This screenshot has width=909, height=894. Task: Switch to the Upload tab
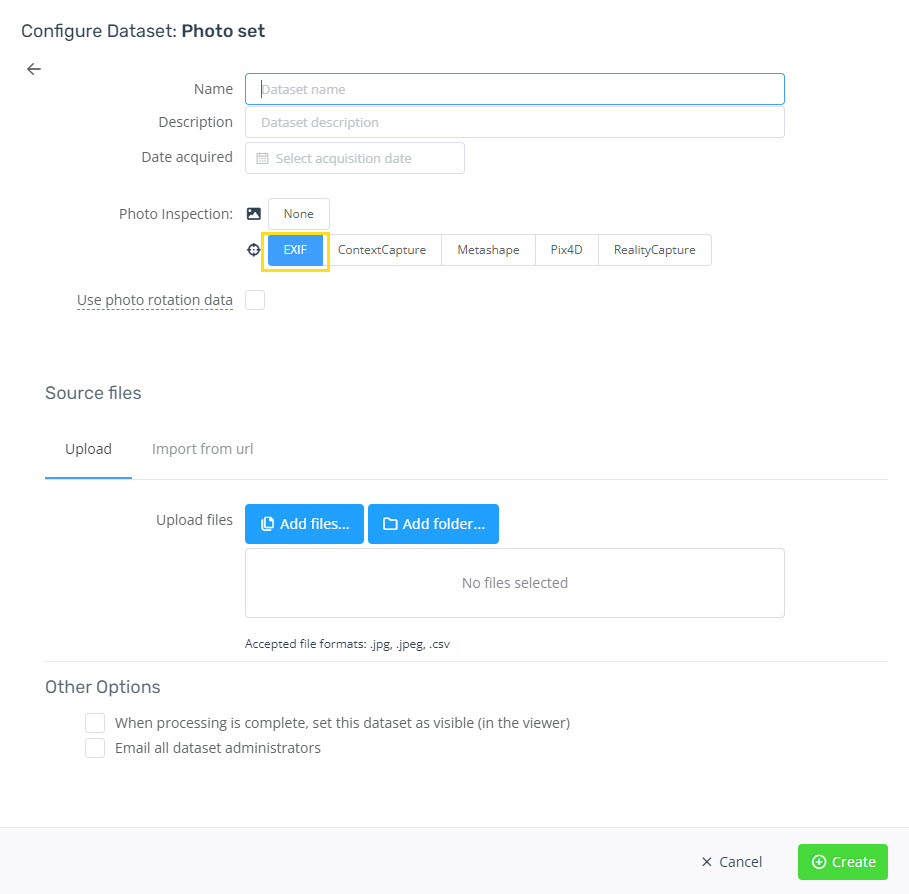88,449
